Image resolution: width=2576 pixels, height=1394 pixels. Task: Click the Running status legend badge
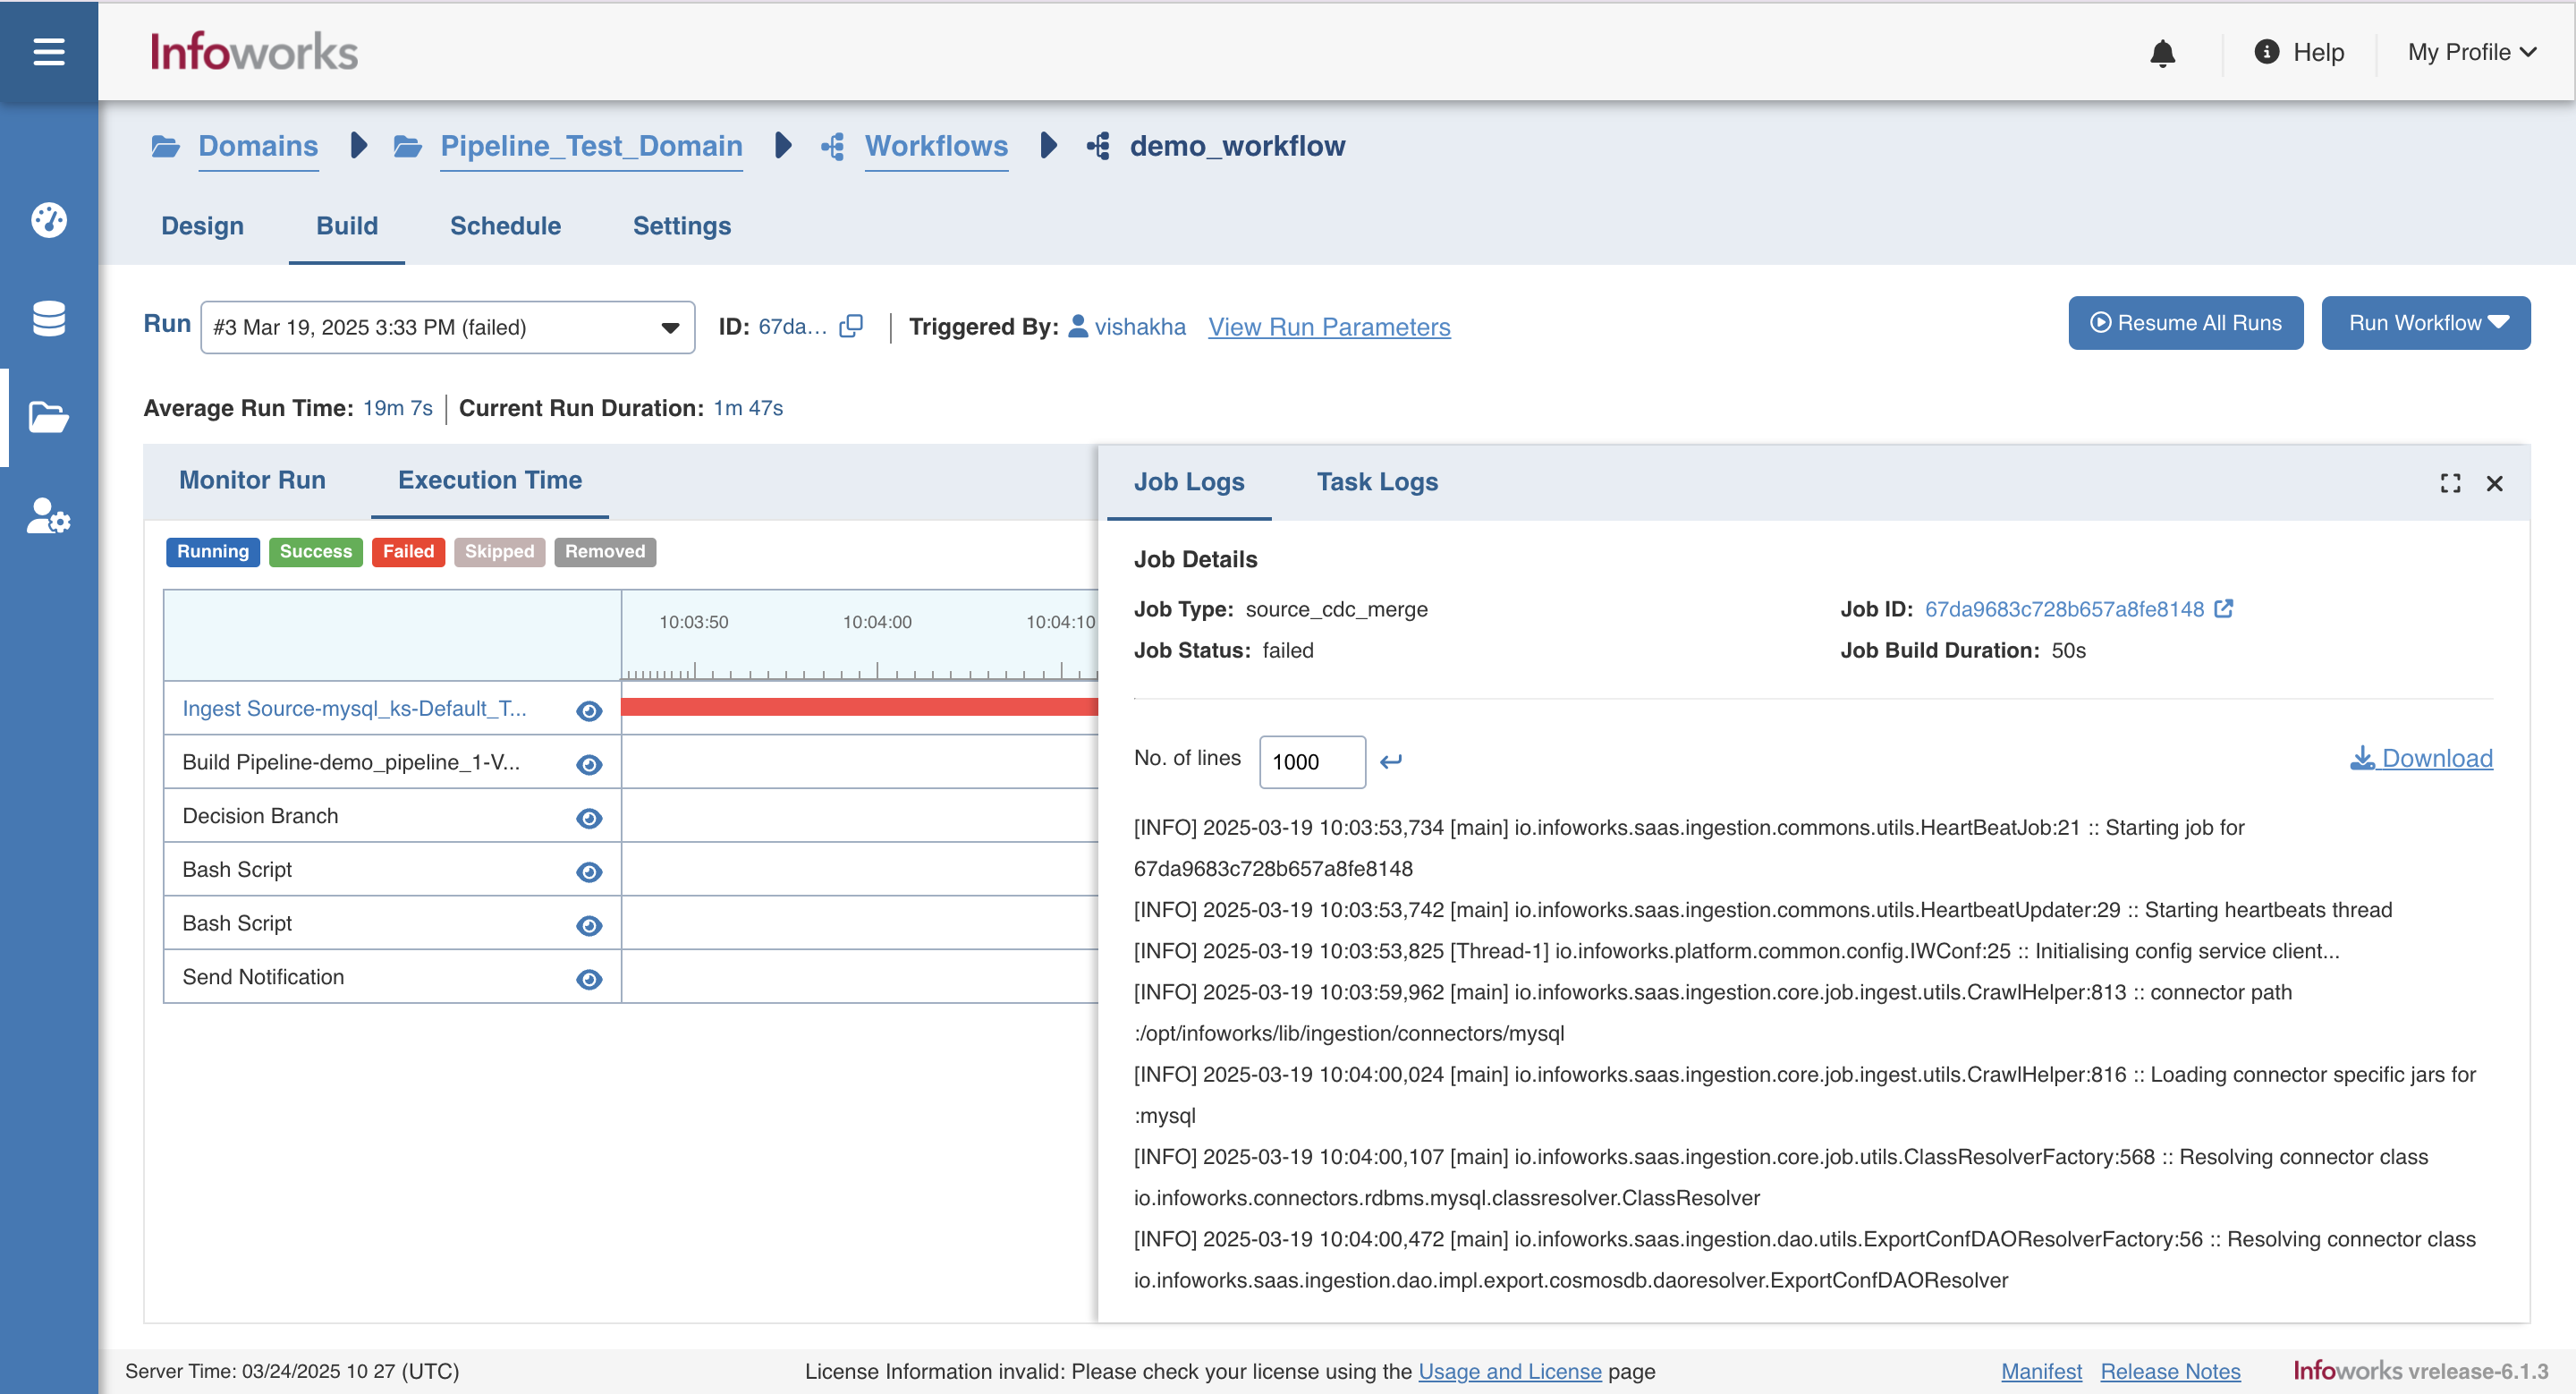click(x=213, y=552)
